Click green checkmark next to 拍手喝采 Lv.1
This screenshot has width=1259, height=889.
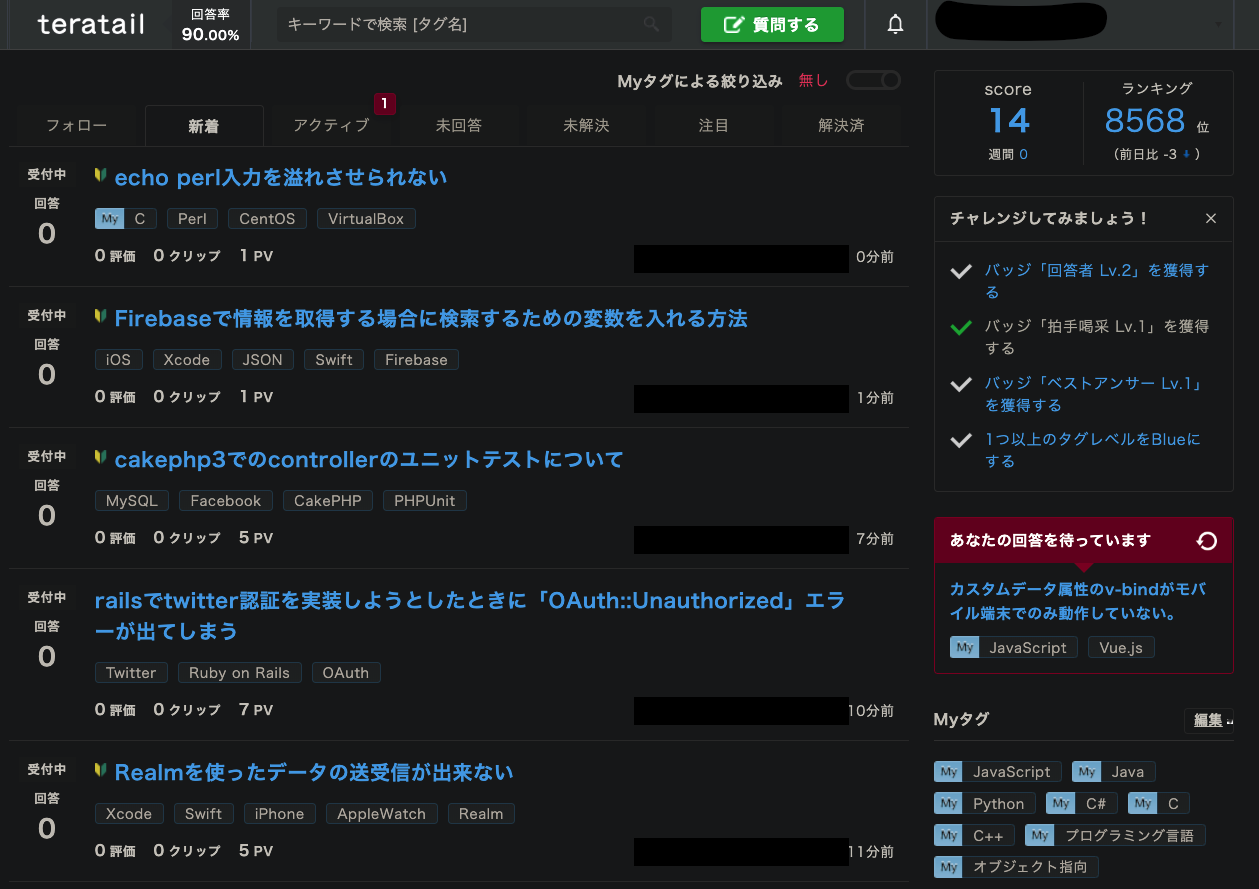tap(961, 327)
